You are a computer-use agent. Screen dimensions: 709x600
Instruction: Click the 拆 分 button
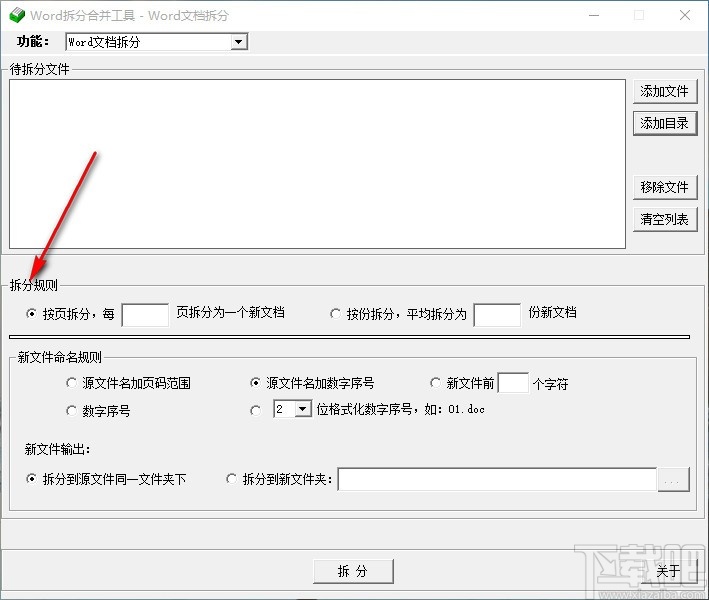coord(353,572)
